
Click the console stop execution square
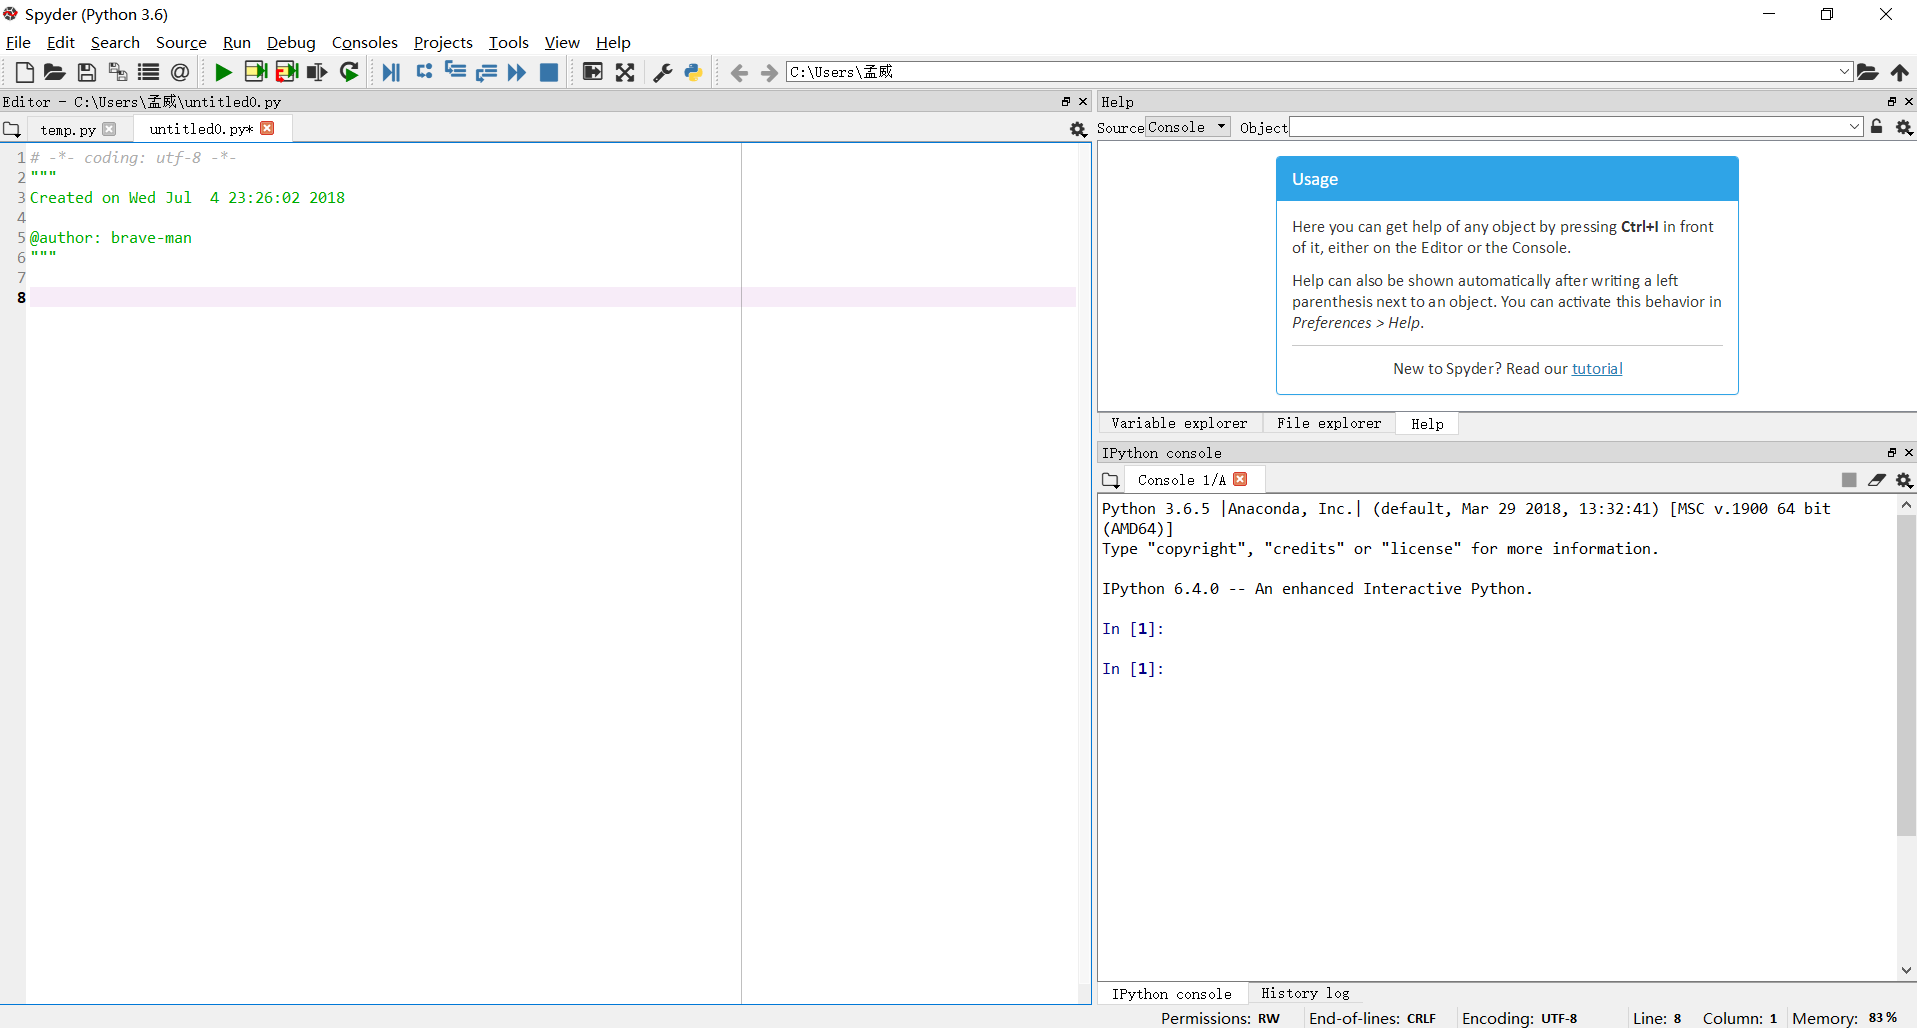pyautogui.click(x=1849, y=480)
